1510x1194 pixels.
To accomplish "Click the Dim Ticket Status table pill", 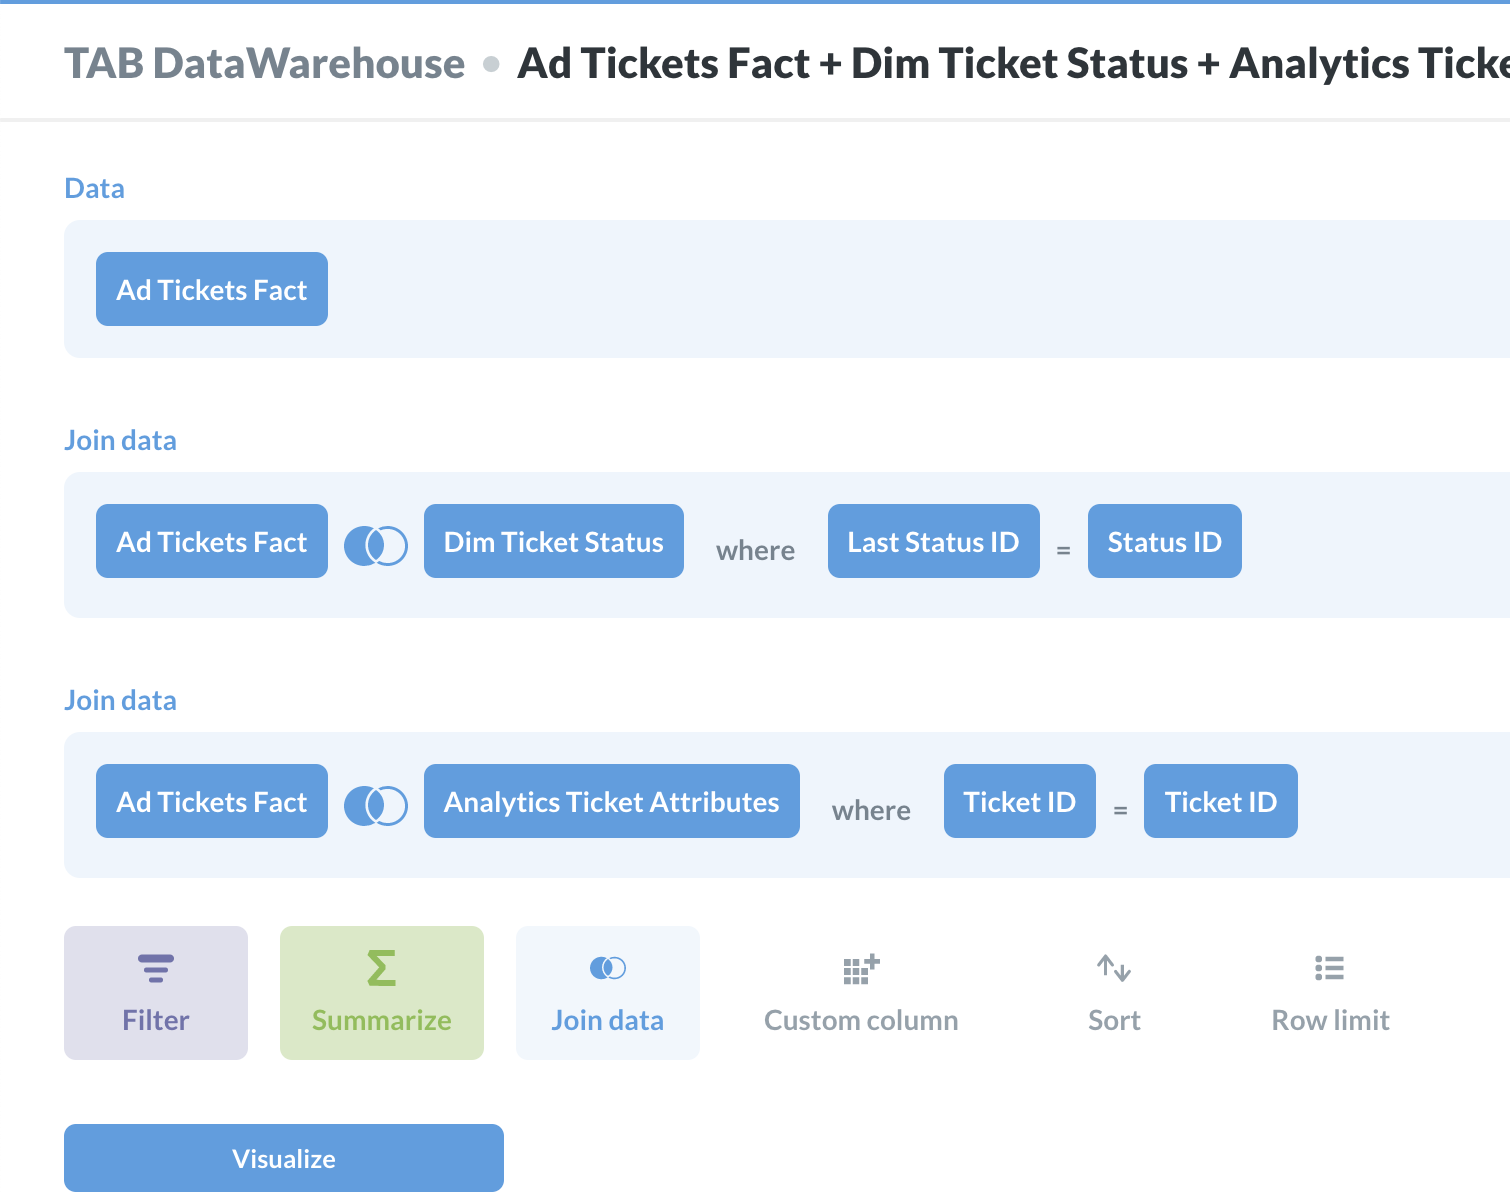I will pyautogui.click(x=553, y=541).
